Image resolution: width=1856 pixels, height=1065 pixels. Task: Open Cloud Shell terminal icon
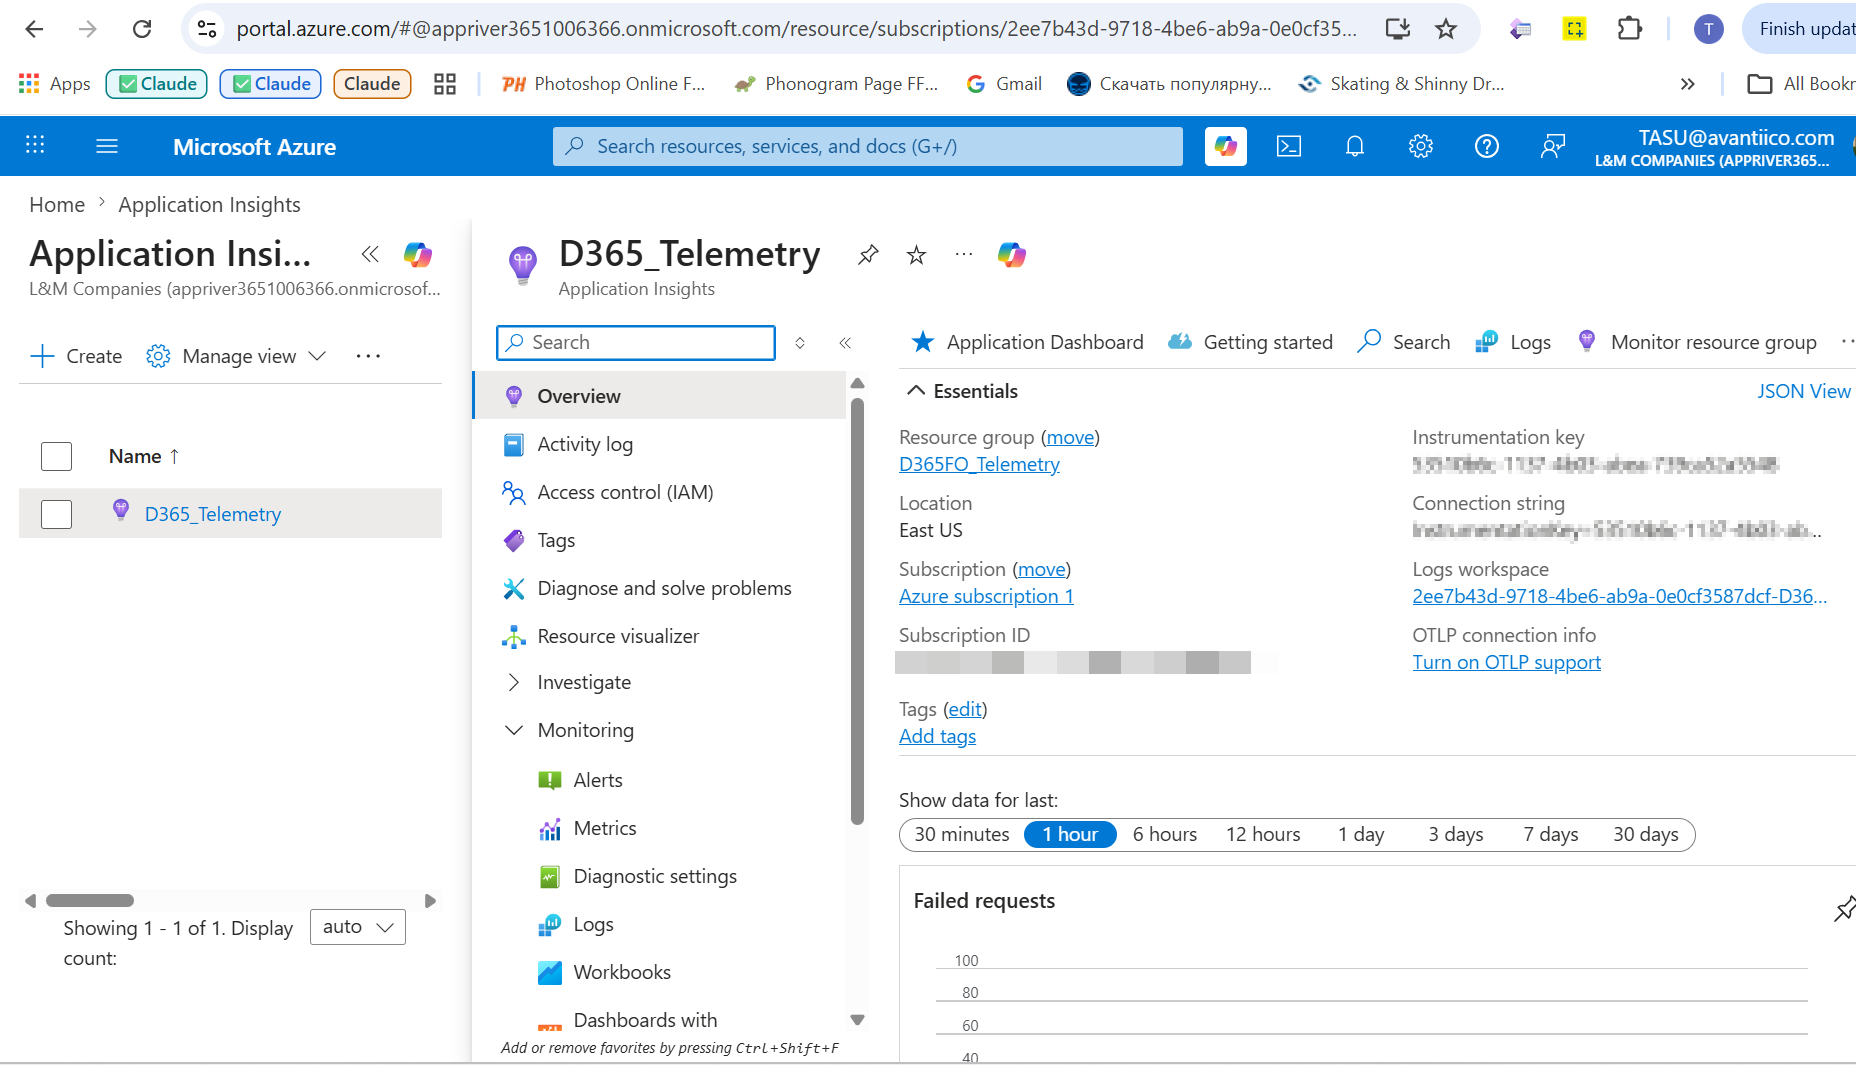click(1289, 146)
